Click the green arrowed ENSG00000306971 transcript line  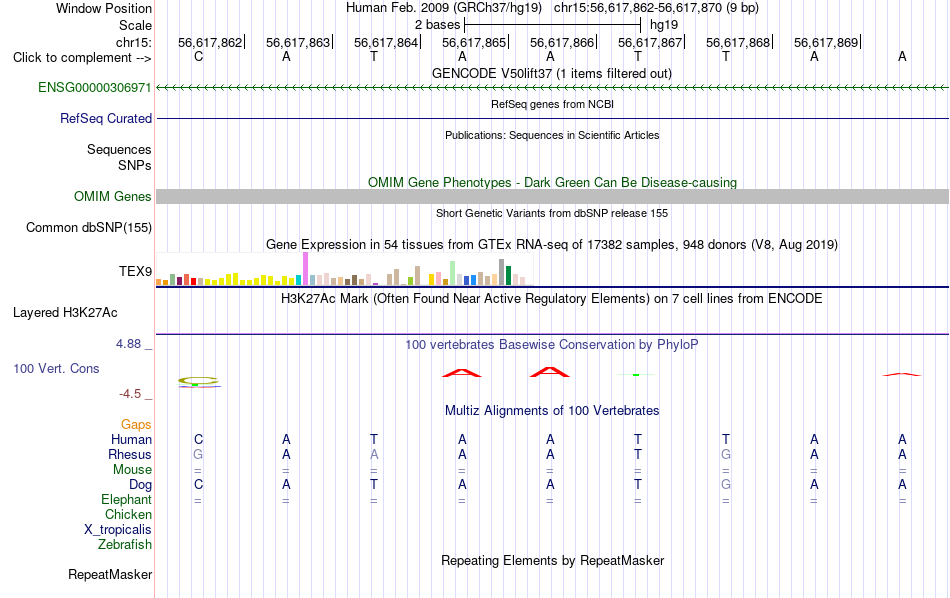coord(552,88)
